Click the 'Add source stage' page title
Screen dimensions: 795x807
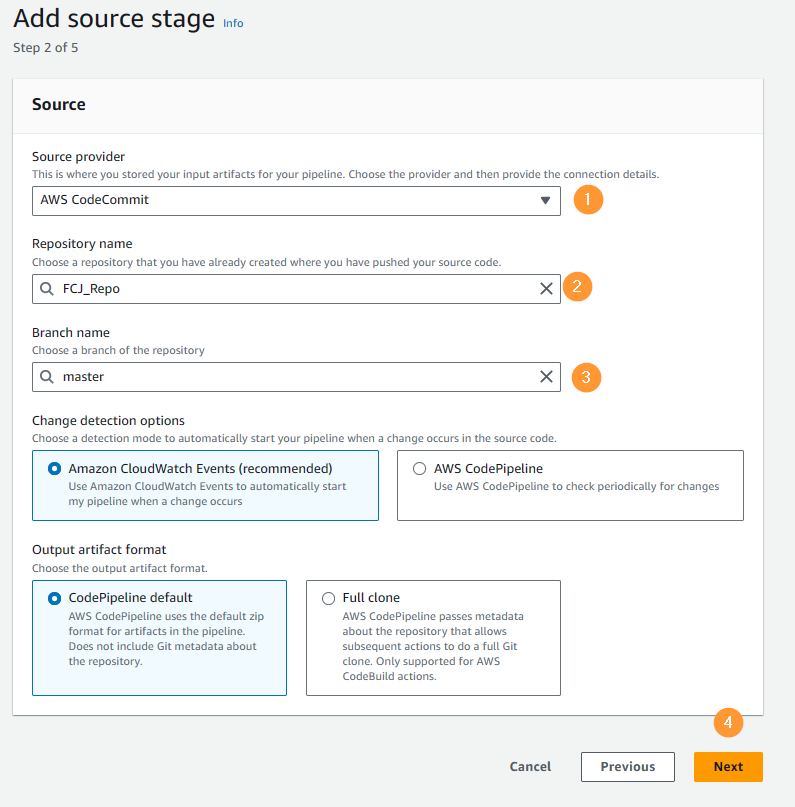pos(114,19)
